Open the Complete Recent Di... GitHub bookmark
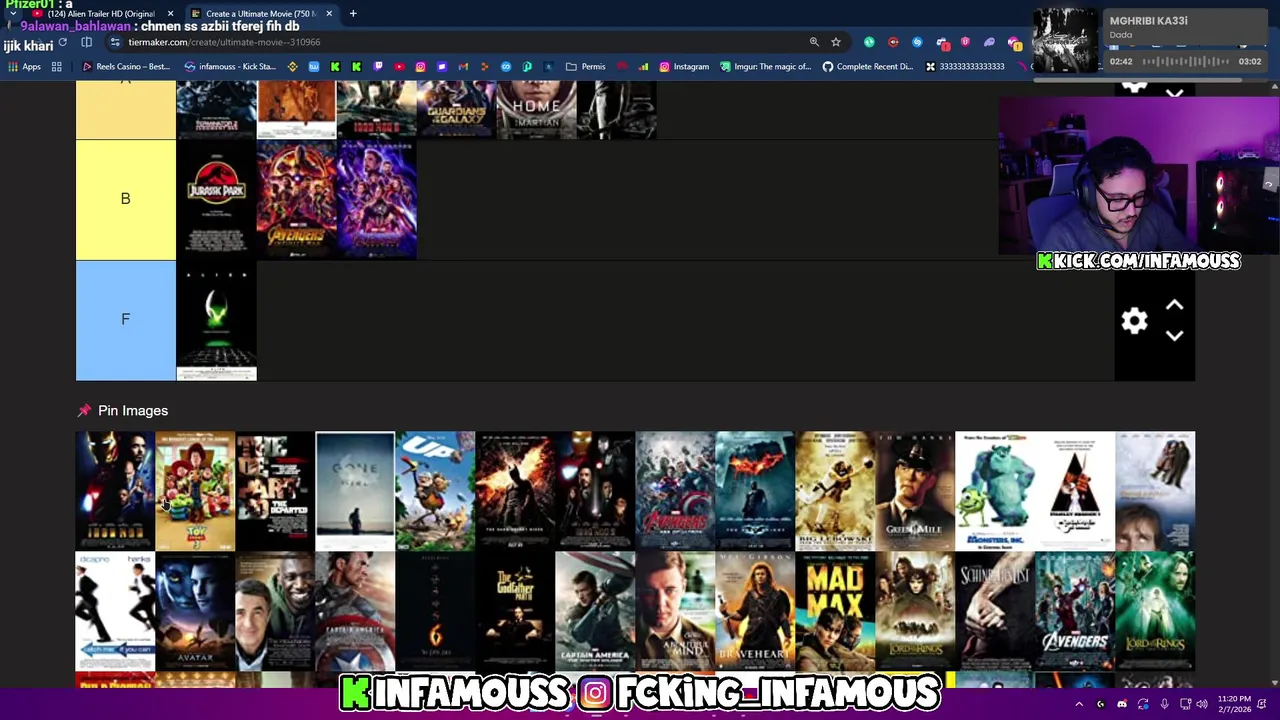 click(x=868, y=67)
